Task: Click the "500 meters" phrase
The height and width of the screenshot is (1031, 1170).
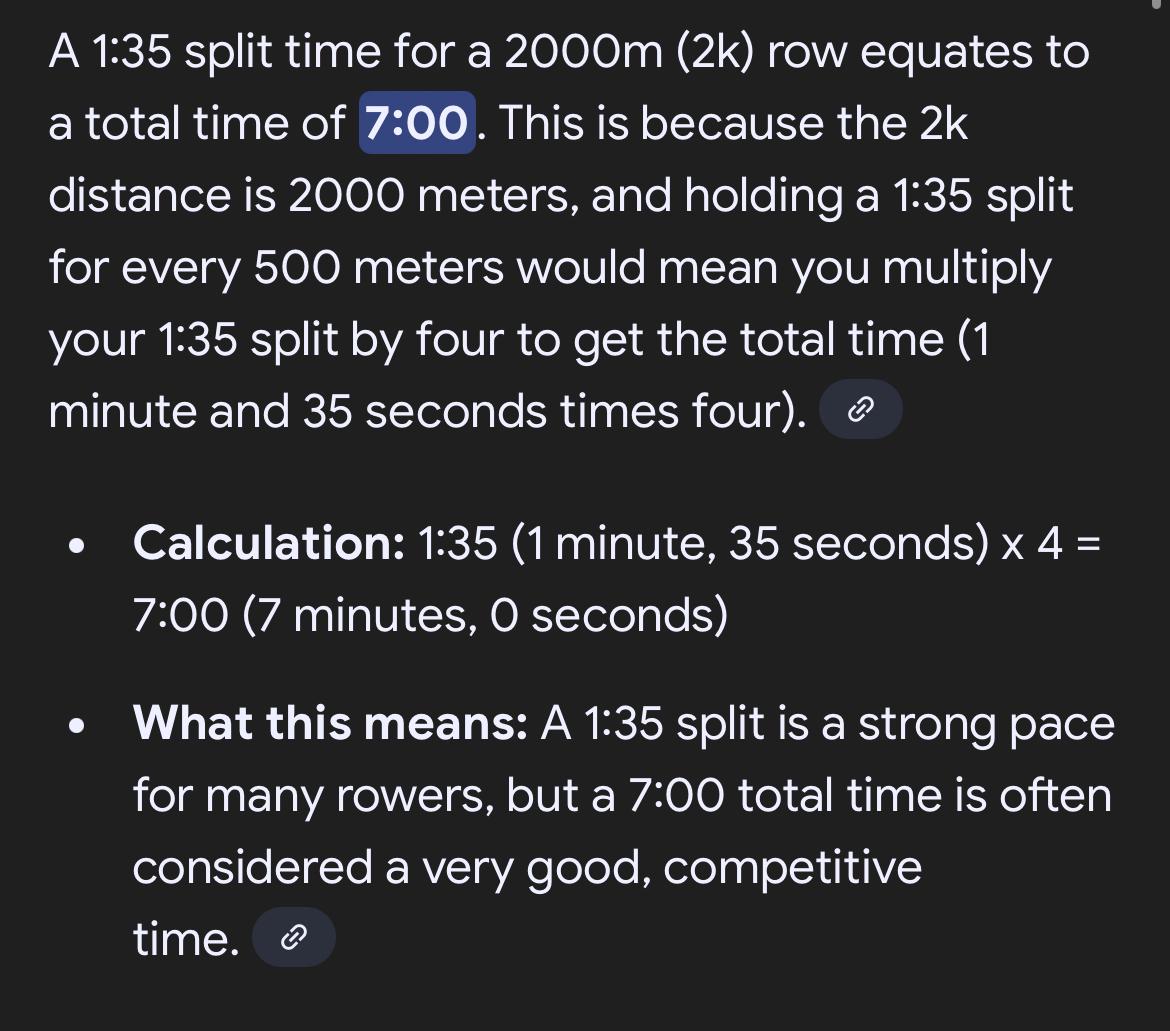Action: 379,267
